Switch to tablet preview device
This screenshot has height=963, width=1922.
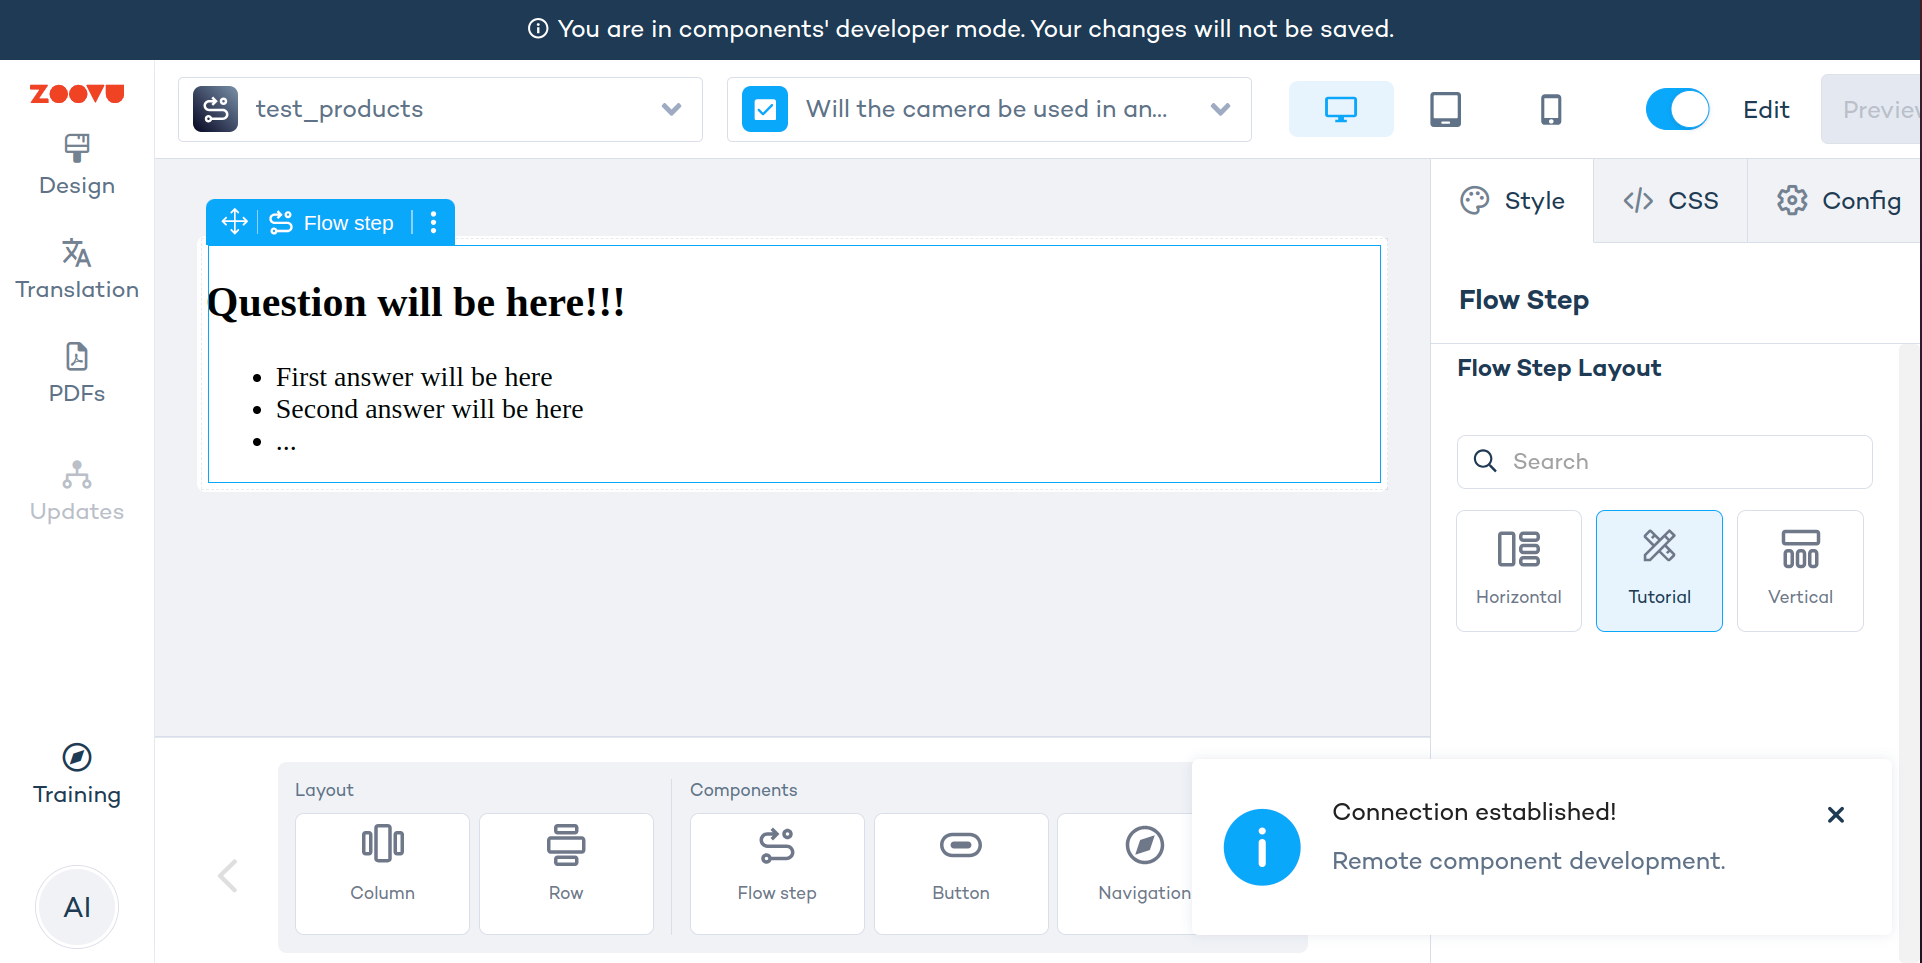[1445, 109]
